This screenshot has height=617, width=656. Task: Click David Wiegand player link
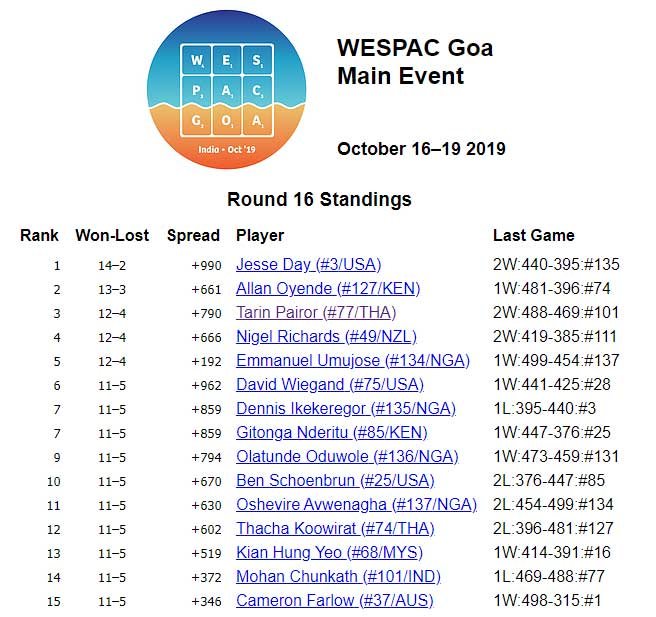pos(330,385)
